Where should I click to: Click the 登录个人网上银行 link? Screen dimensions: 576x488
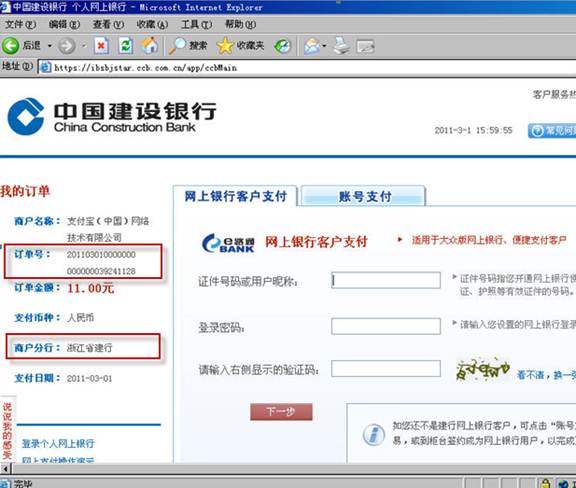(58, 444)
